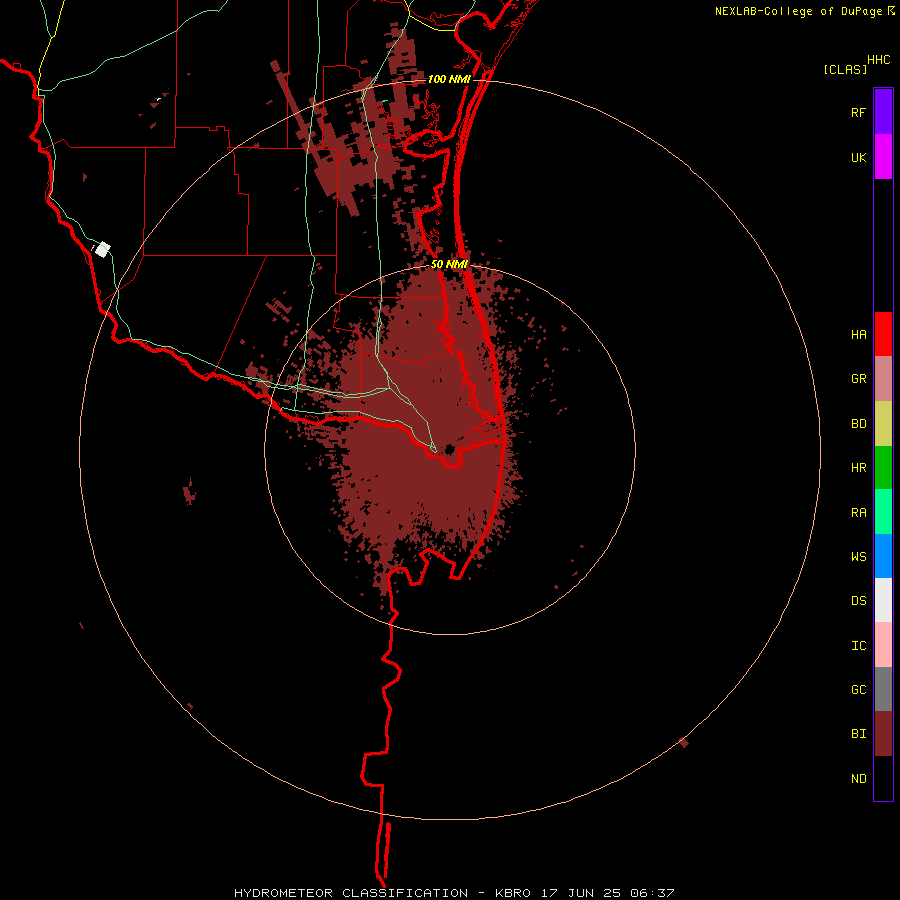Click the HA legend label
This screenshot has width=900, height=900.
[x=858, y=335]
